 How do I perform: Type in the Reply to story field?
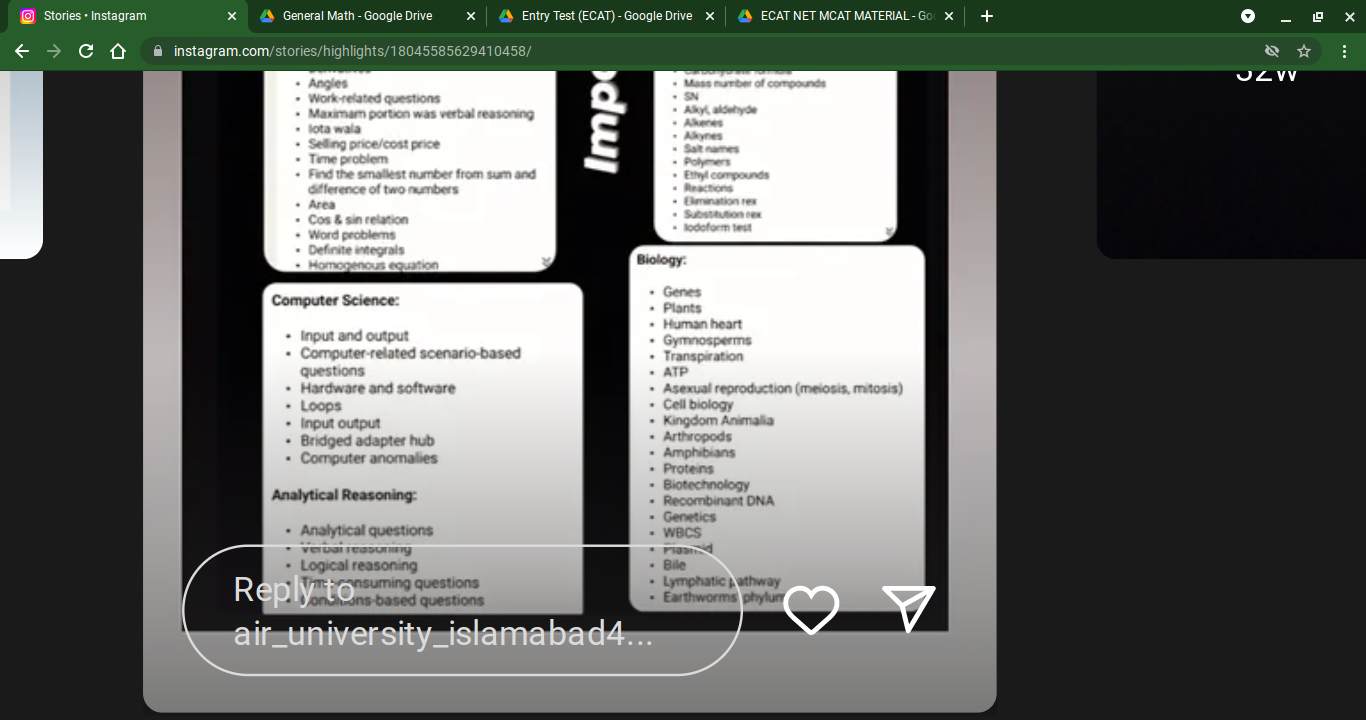(x=460, y=611)
